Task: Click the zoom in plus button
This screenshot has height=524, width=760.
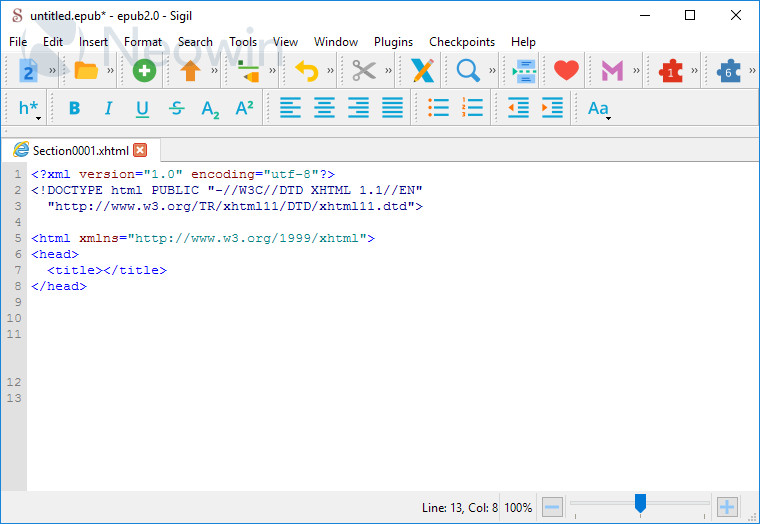Action: coord(727,507)
